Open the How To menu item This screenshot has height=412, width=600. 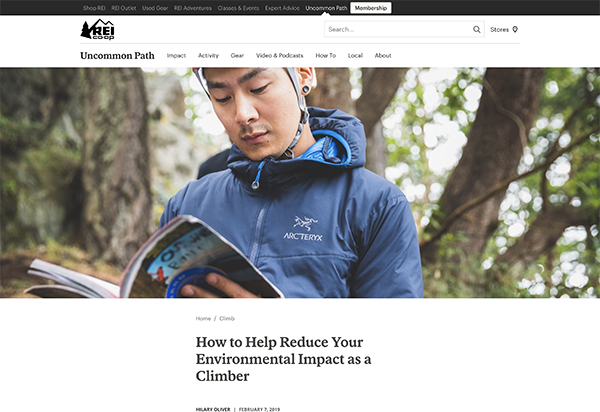[x=326, y=55]
